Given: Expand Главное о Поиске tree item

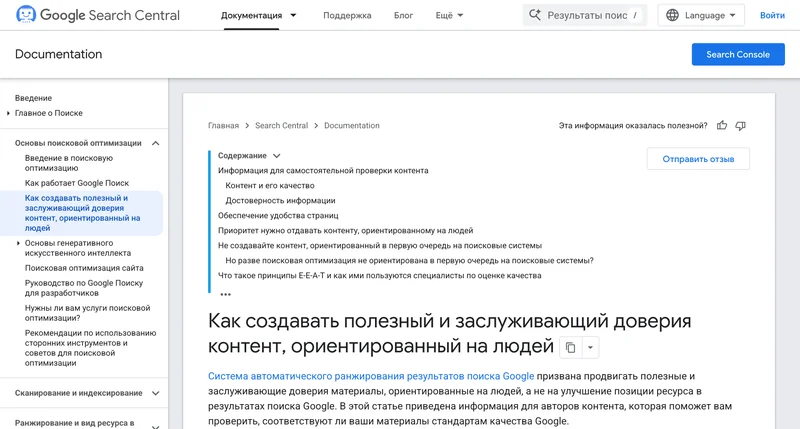Looking at the screenshot, I should 8,113.
